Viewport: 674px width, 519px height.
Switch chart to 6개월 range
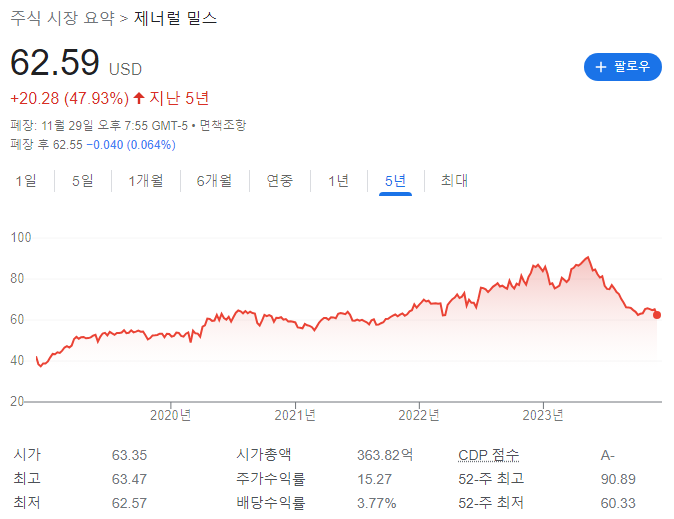click(x=214, y=181)
